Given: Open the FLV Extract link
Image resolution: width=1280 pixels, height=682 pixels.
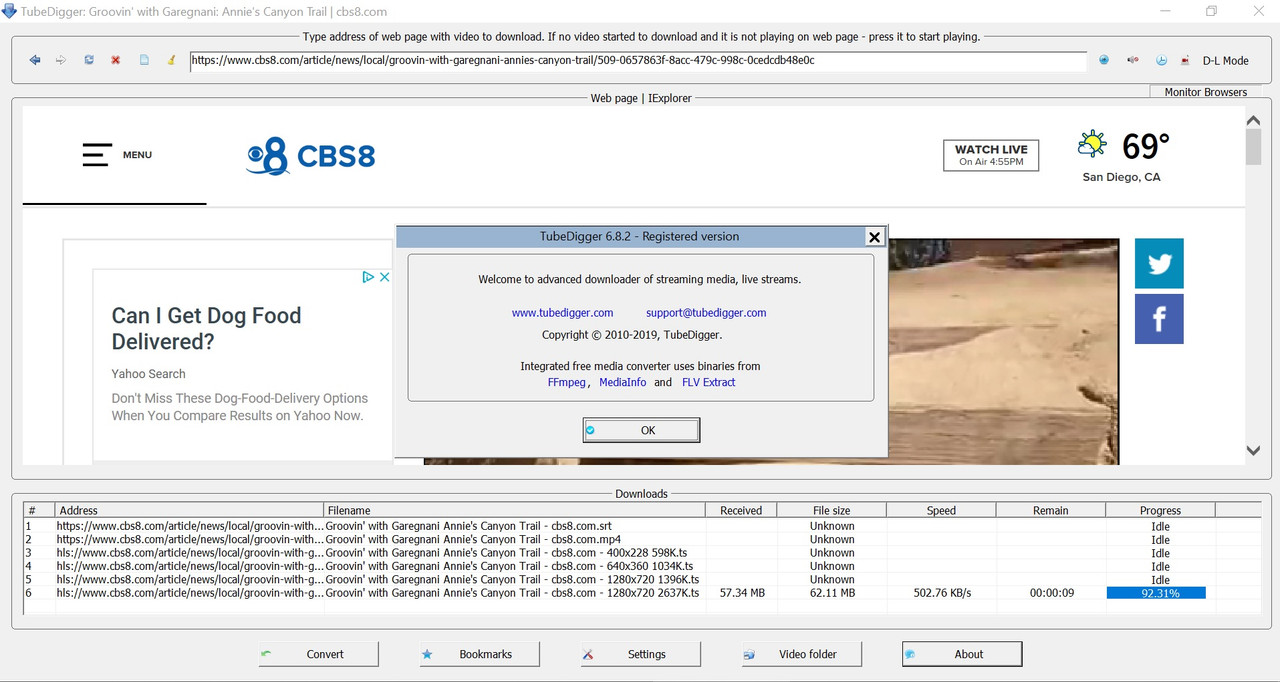Looking at the screenshot, I should click(708, 382).
